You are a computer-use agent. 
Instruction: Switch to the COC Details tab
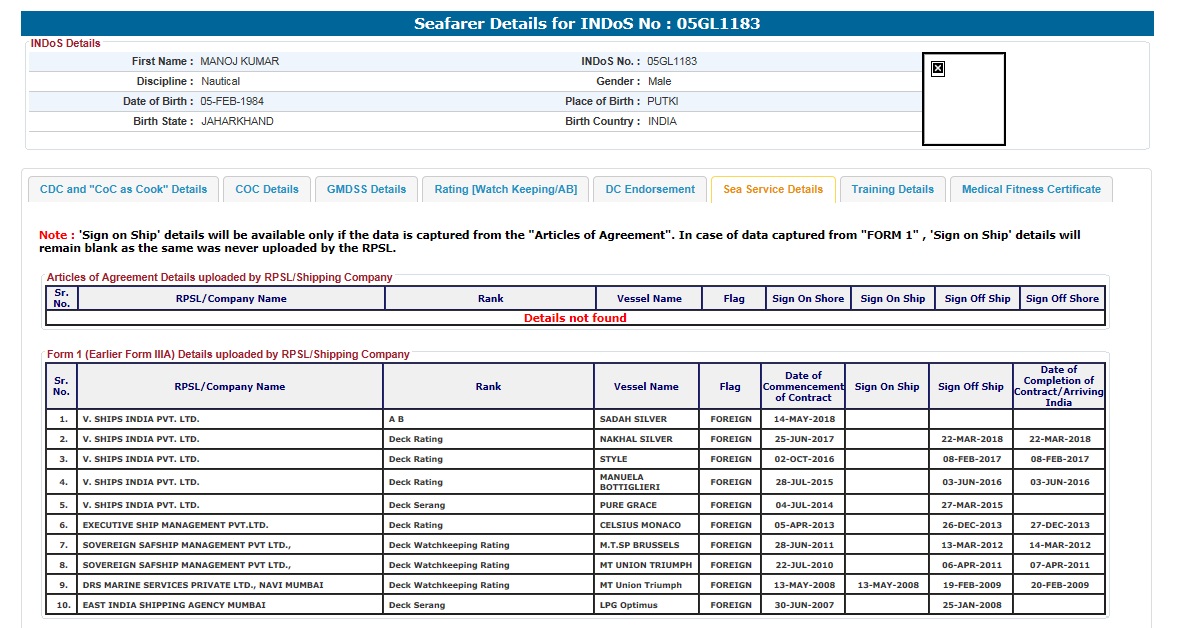pyautogui.click(x=267, y=189)
